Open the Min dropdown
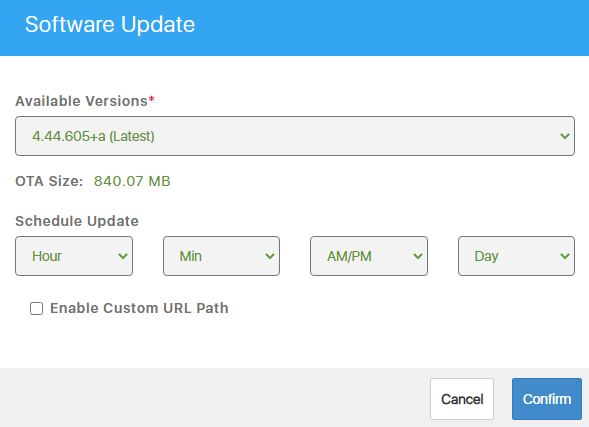589x427 pixels. pyautogui.click(x=221, y=256)
